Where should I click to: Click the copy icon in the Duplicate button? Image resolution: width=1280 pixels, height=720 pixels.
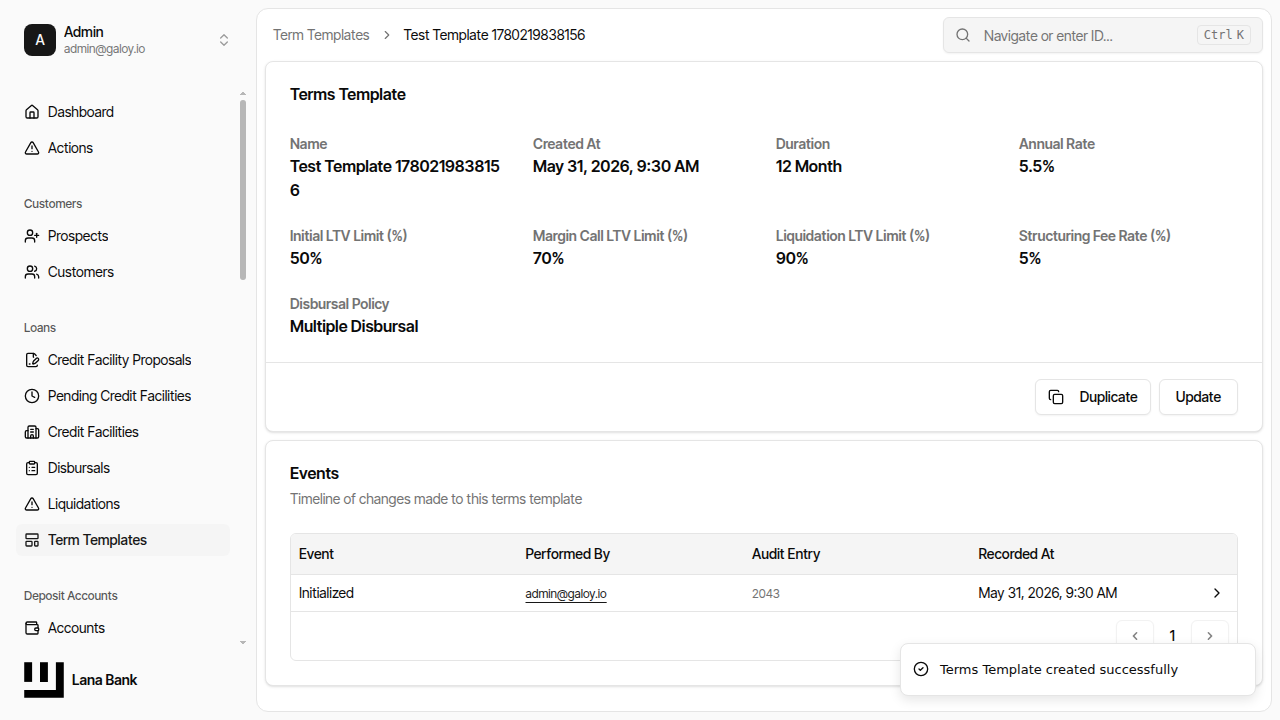1056,397
